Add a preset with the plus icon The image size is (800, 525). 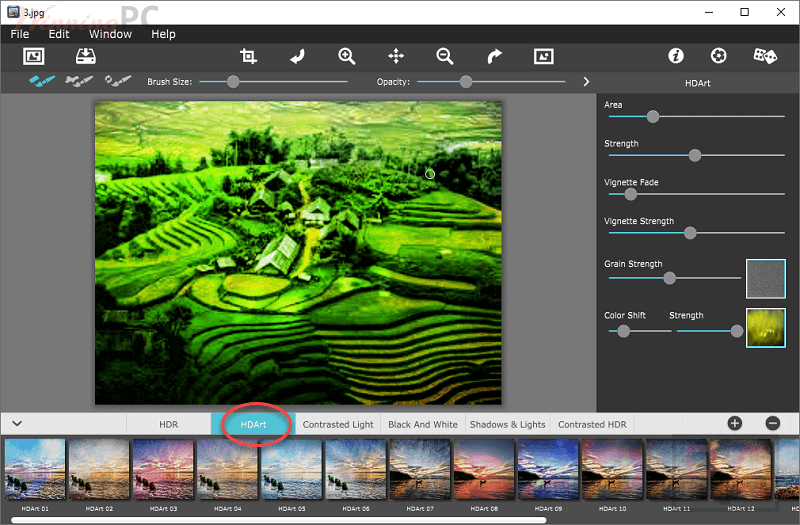pyautogui.click(x=735, y=423)
